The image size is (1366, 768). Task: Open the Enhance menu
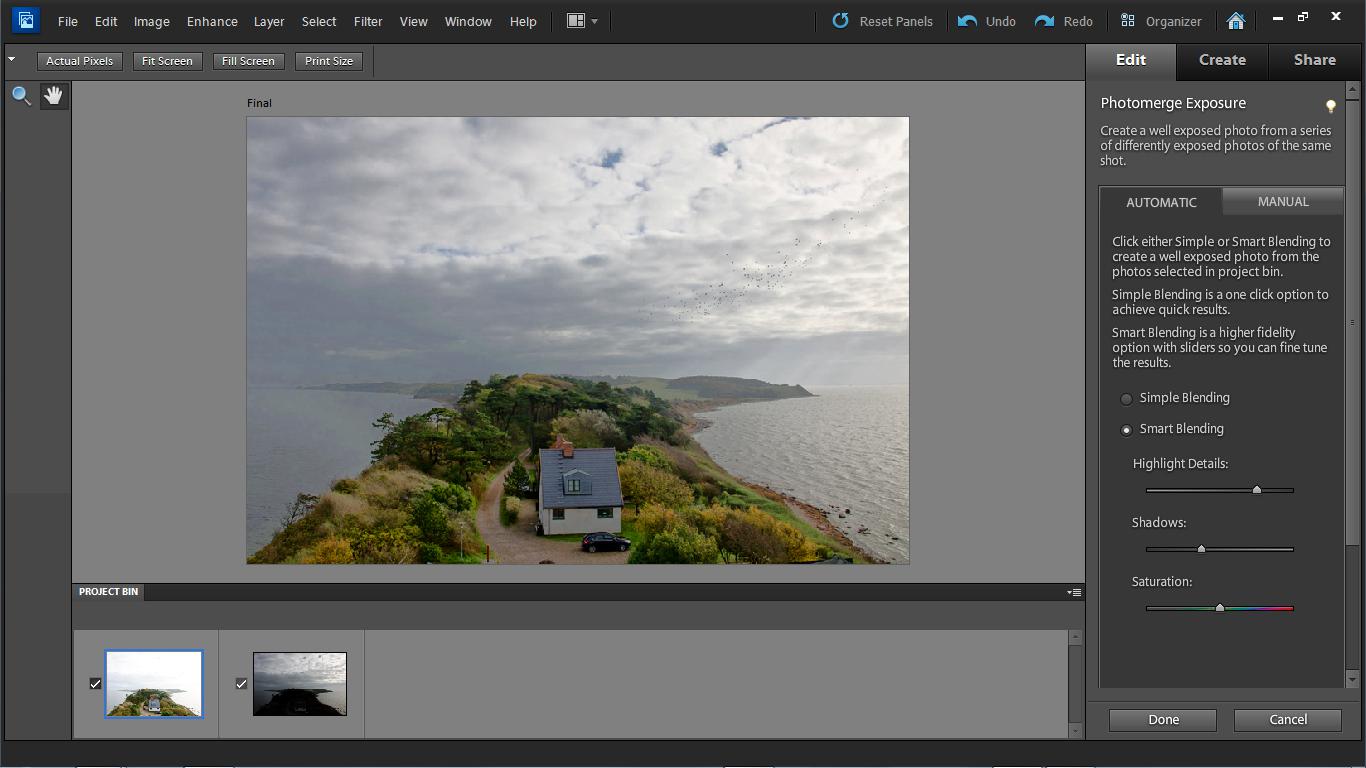212,21
